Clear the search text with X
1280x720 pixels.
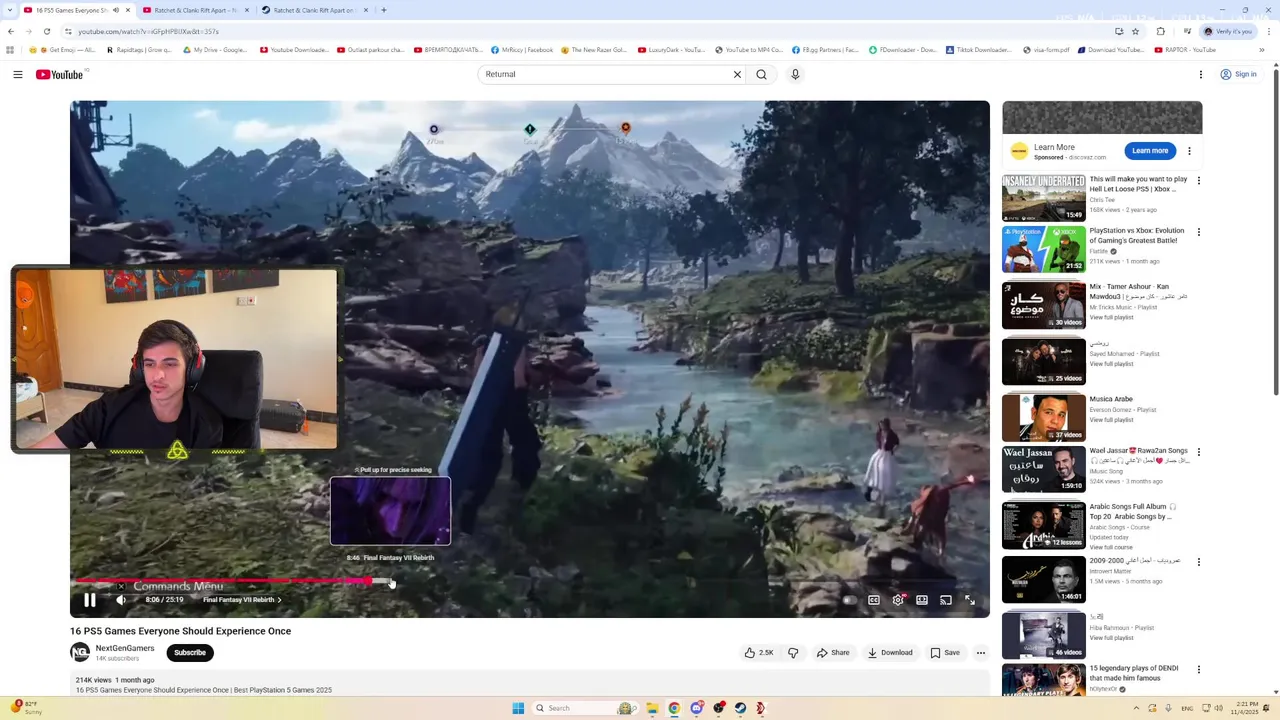pyautogui.click(x=737, y=74)
